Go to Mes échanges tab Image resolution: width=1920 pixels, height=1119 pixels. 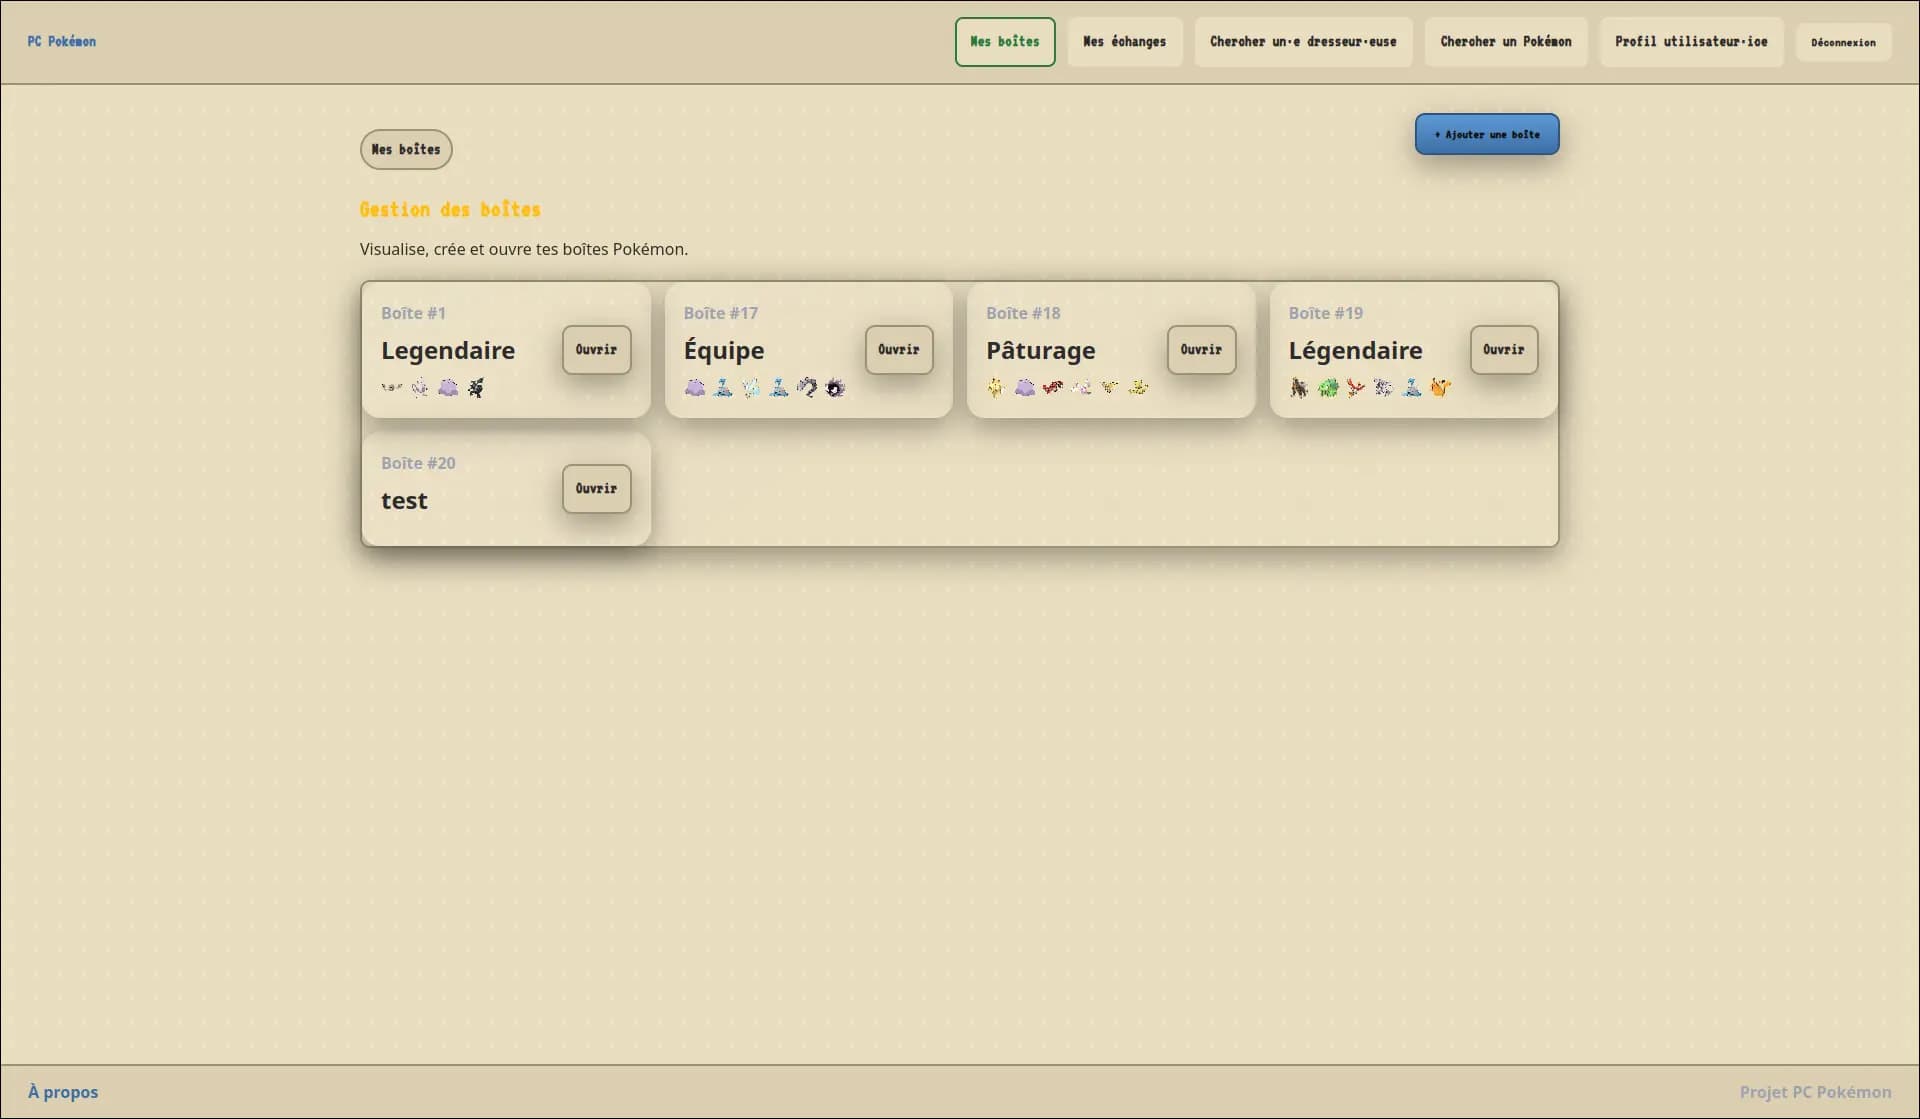click(1124, 42)
